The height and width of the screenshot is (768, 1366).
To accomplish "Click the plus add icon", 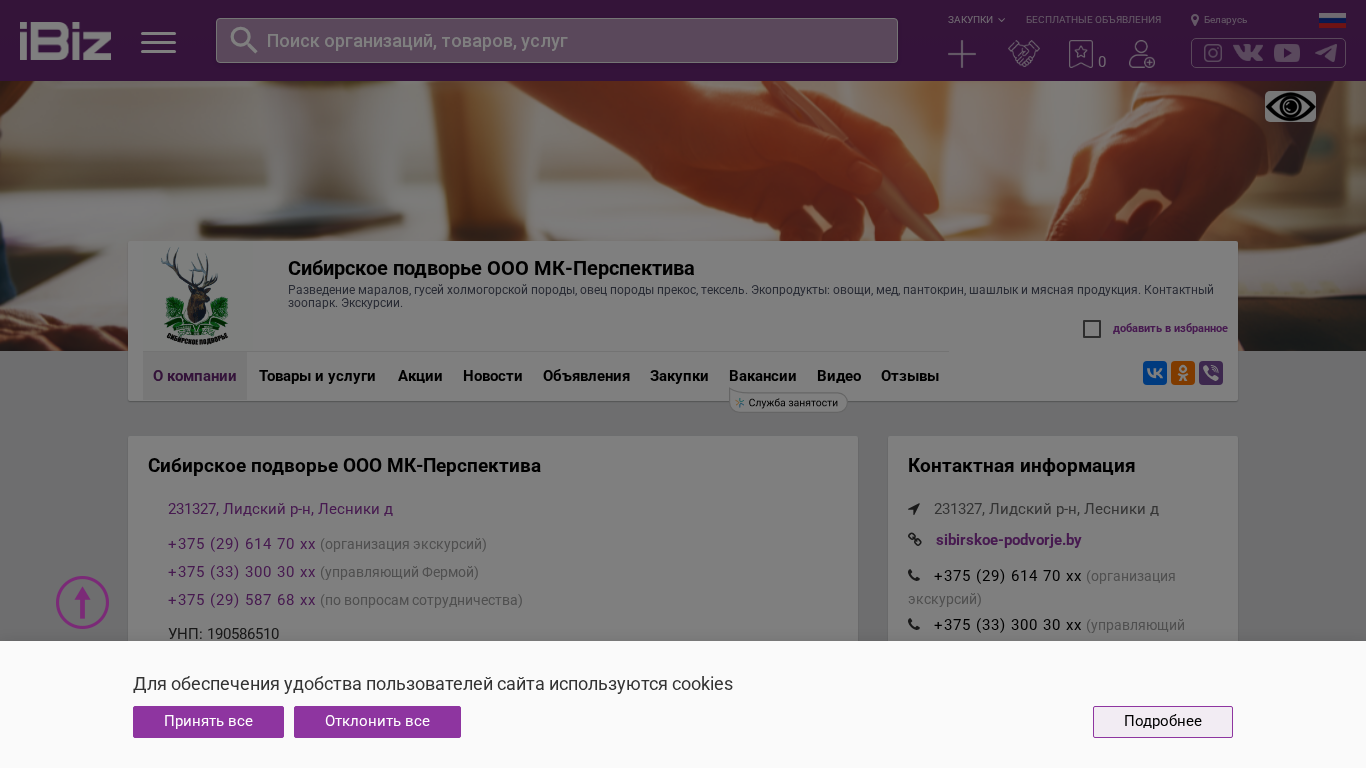I will pyautogui.click(x=962, y=54).
